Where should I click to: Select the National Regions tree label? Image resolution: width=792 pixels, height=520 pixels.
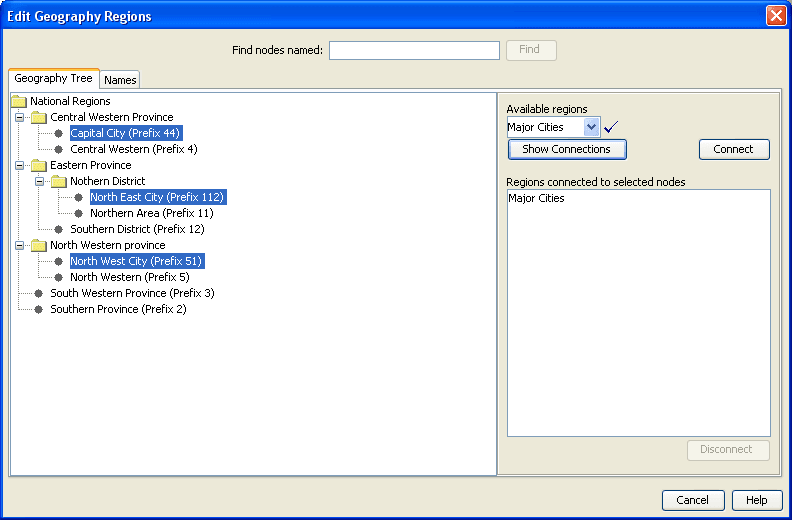coord(70,101)
